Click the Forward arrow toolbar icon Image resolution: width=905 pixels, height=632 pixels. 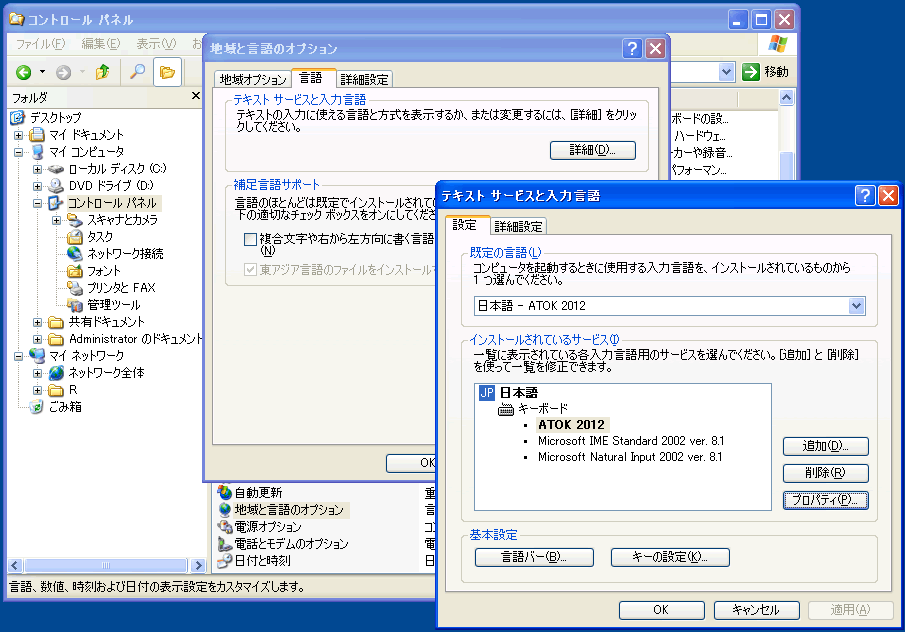[63, 72]
